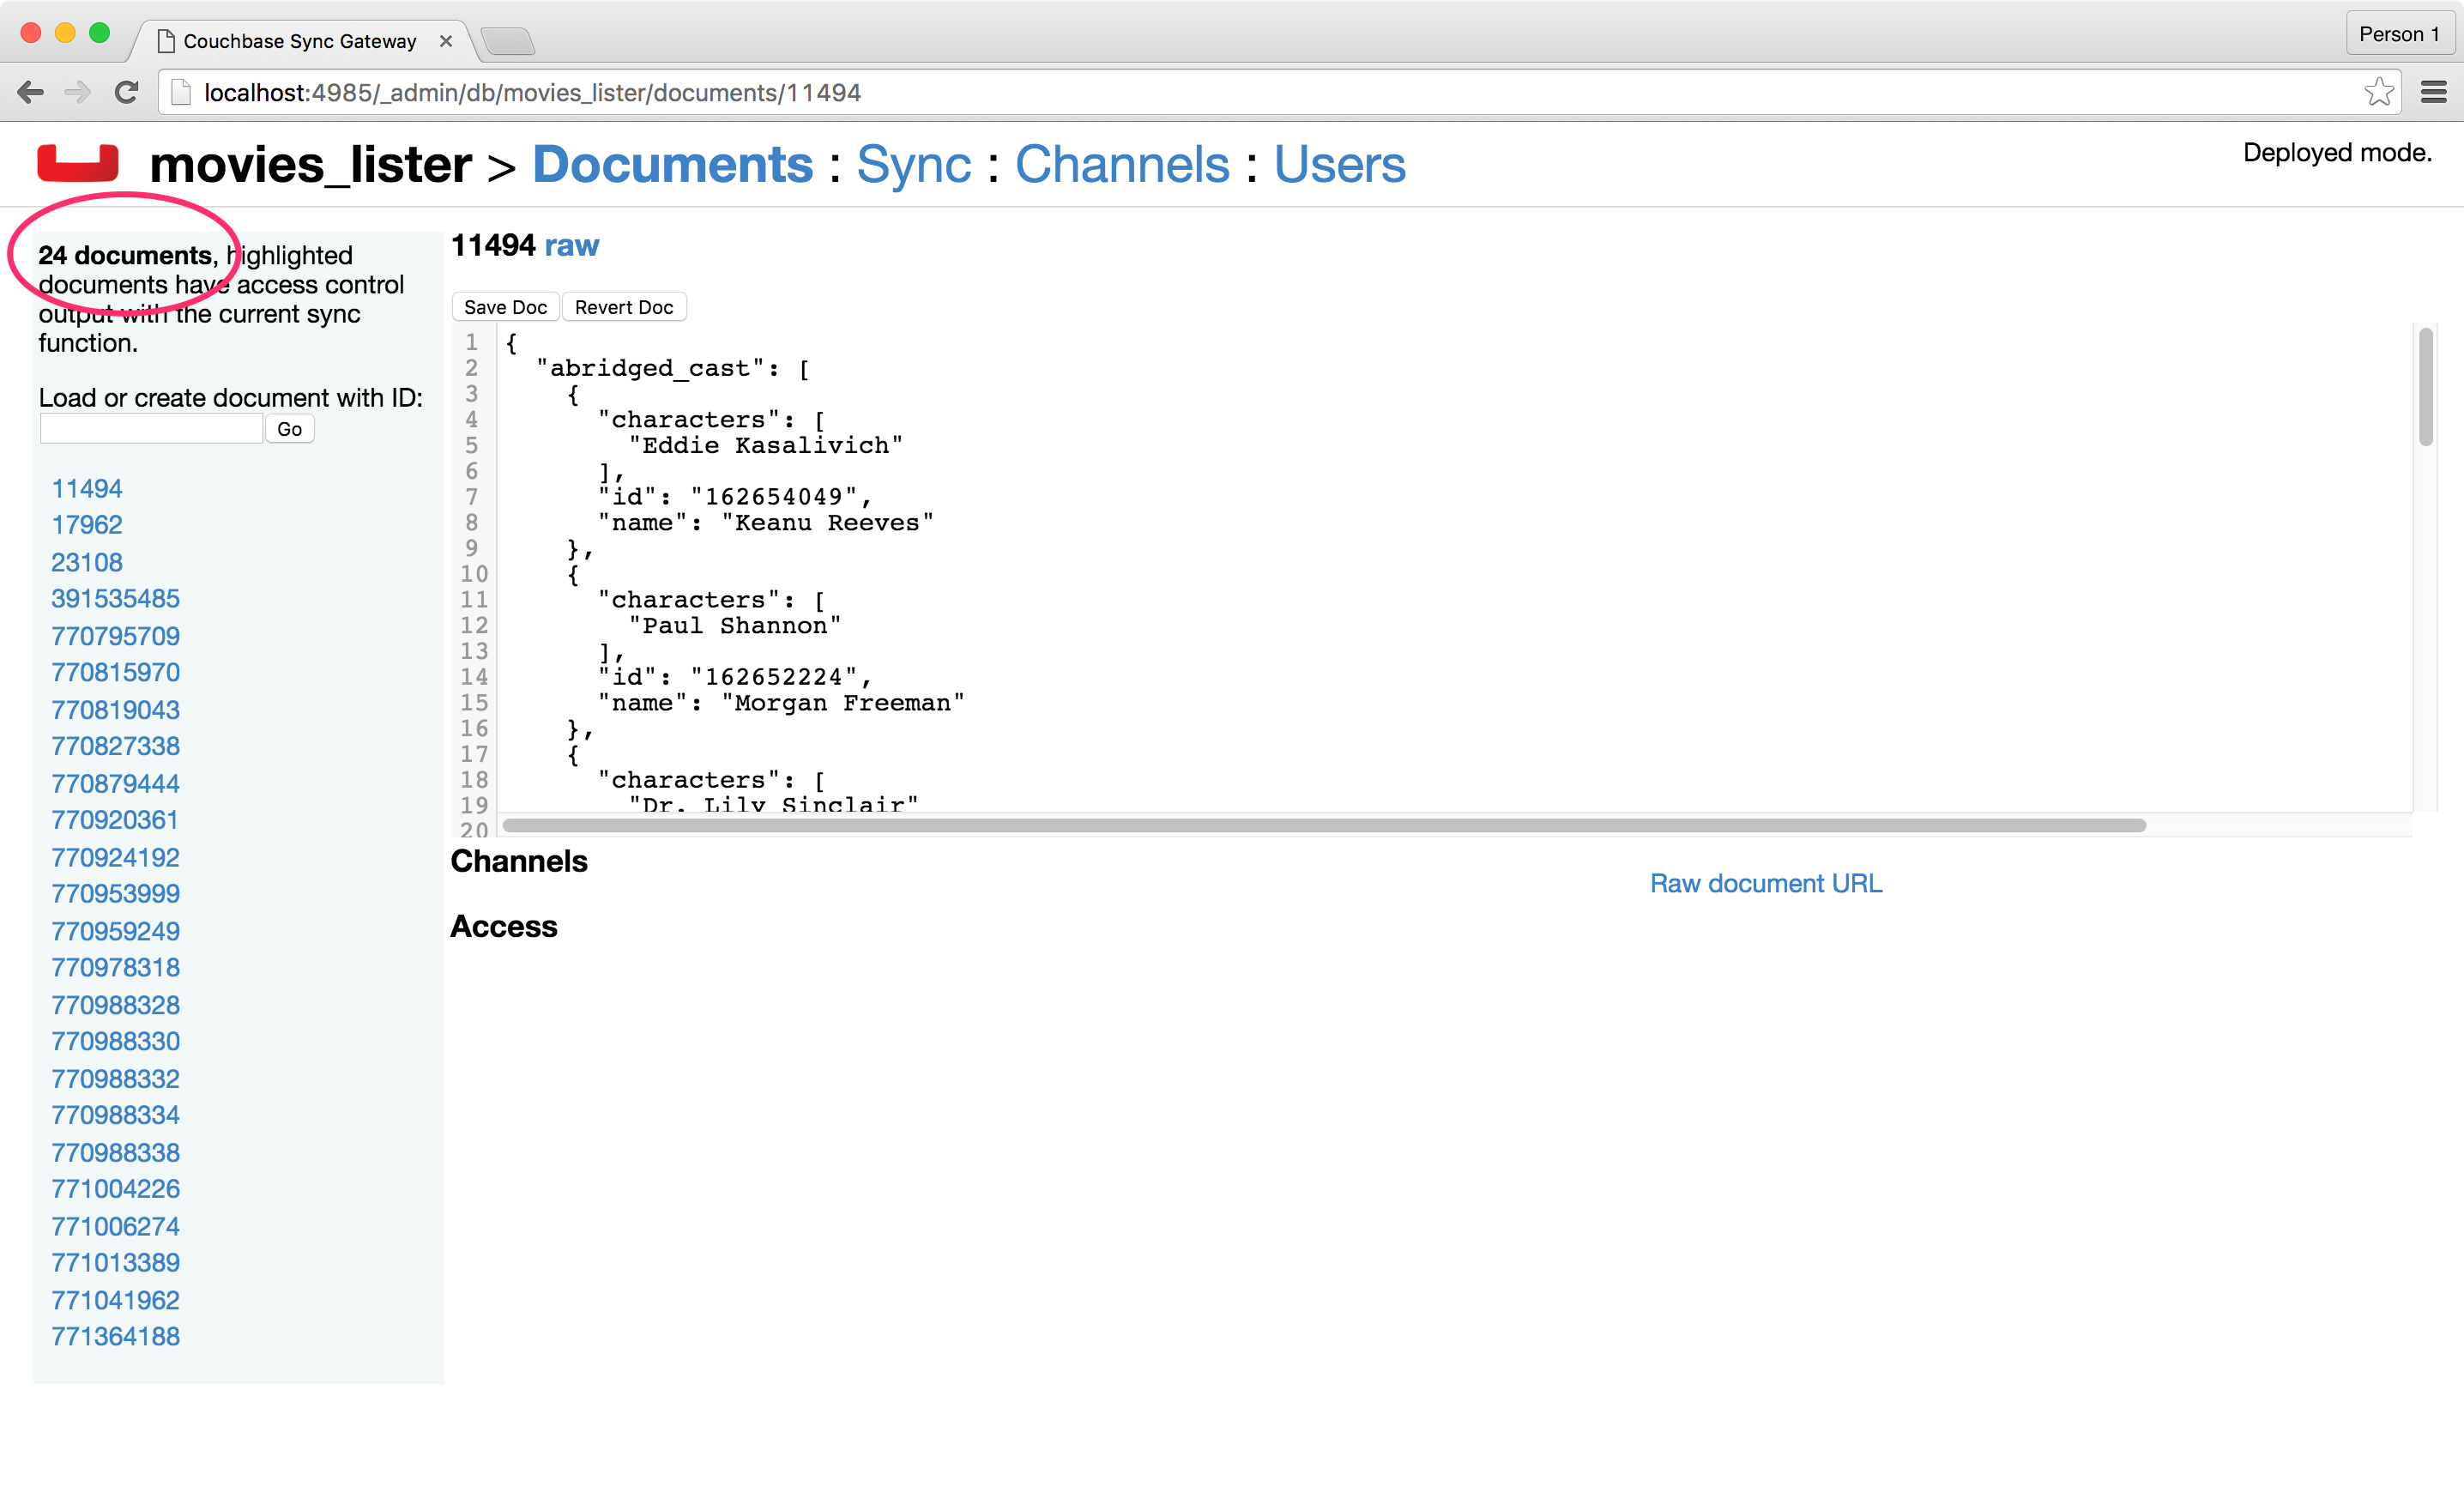Open a new browser tab
2464x1505 pixels.
508,41
